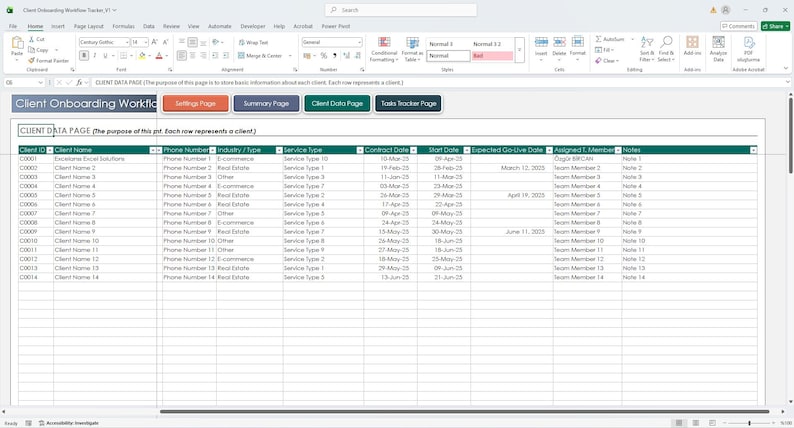794x428 pixels.
Task: Open the General number format dropdown
Action: click(360, 43)
